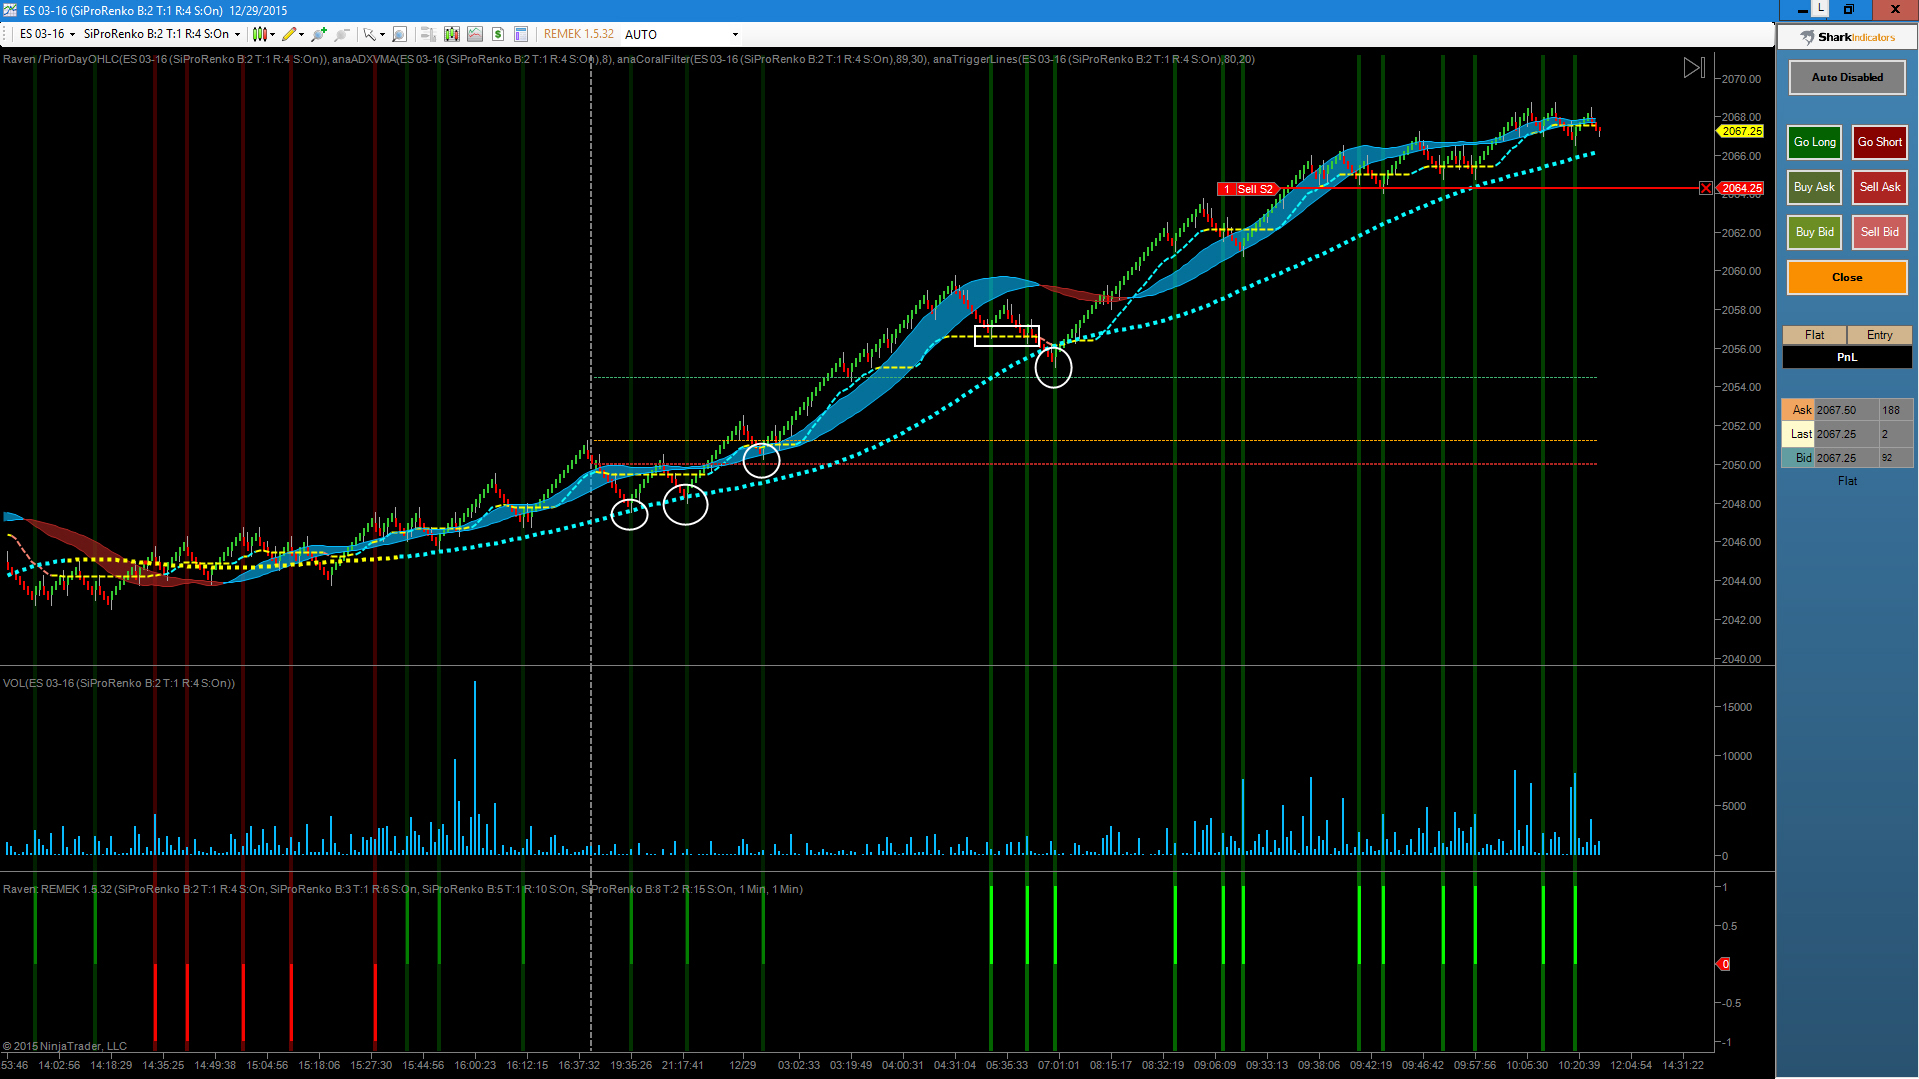Click the candlestick chart style icon
The height and width of the screenshot is (1079, 1919).
tap(260, 34)
